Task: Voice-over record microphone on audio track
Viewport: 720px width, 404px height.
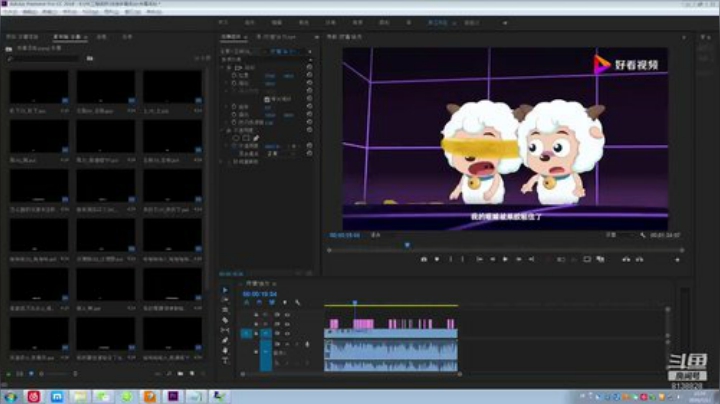Action: [307, 344]
